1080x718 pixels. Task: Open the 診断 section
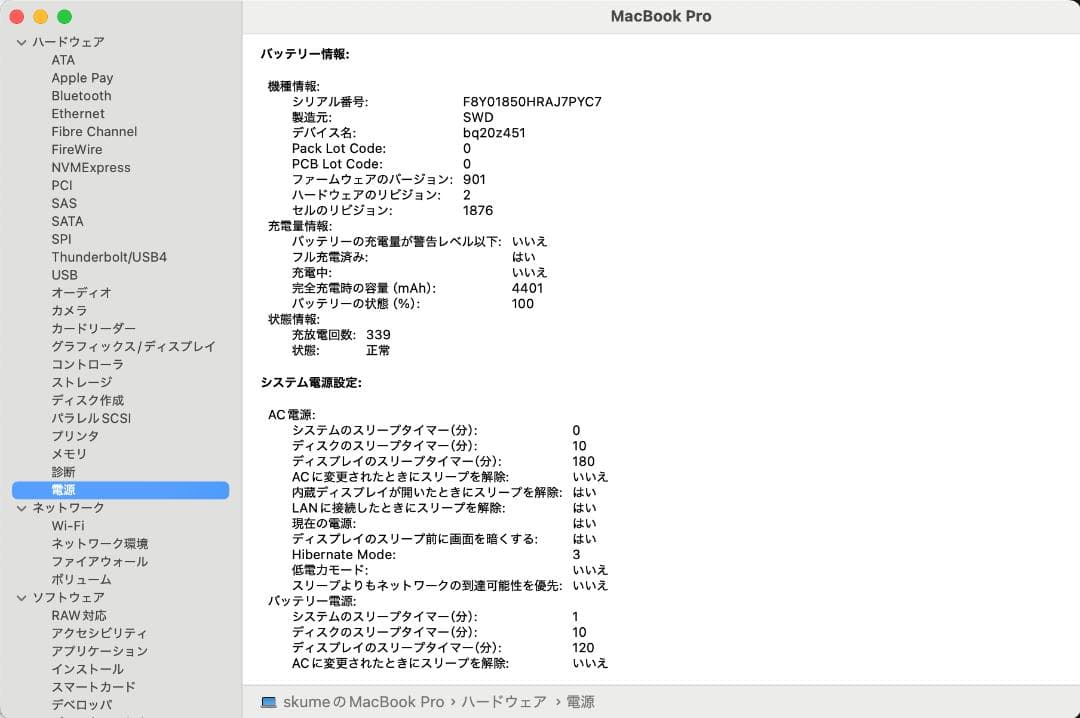click(64, 471)
